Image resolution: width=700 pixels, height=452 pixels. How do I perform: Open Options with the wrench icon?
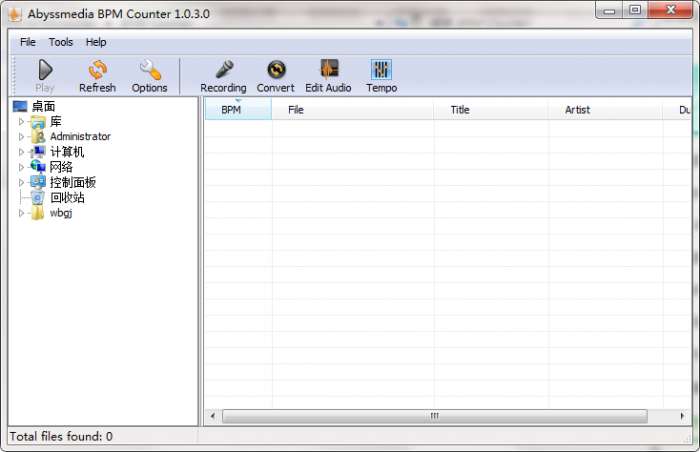coord(150,70)
